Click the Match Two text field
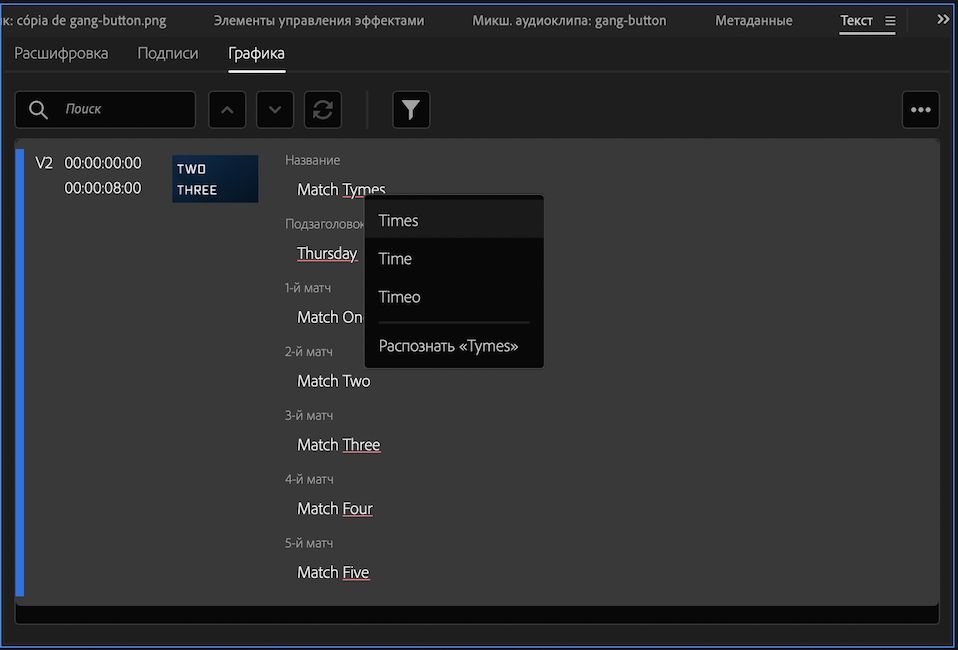The image size is (958, 650). (334, 381)
